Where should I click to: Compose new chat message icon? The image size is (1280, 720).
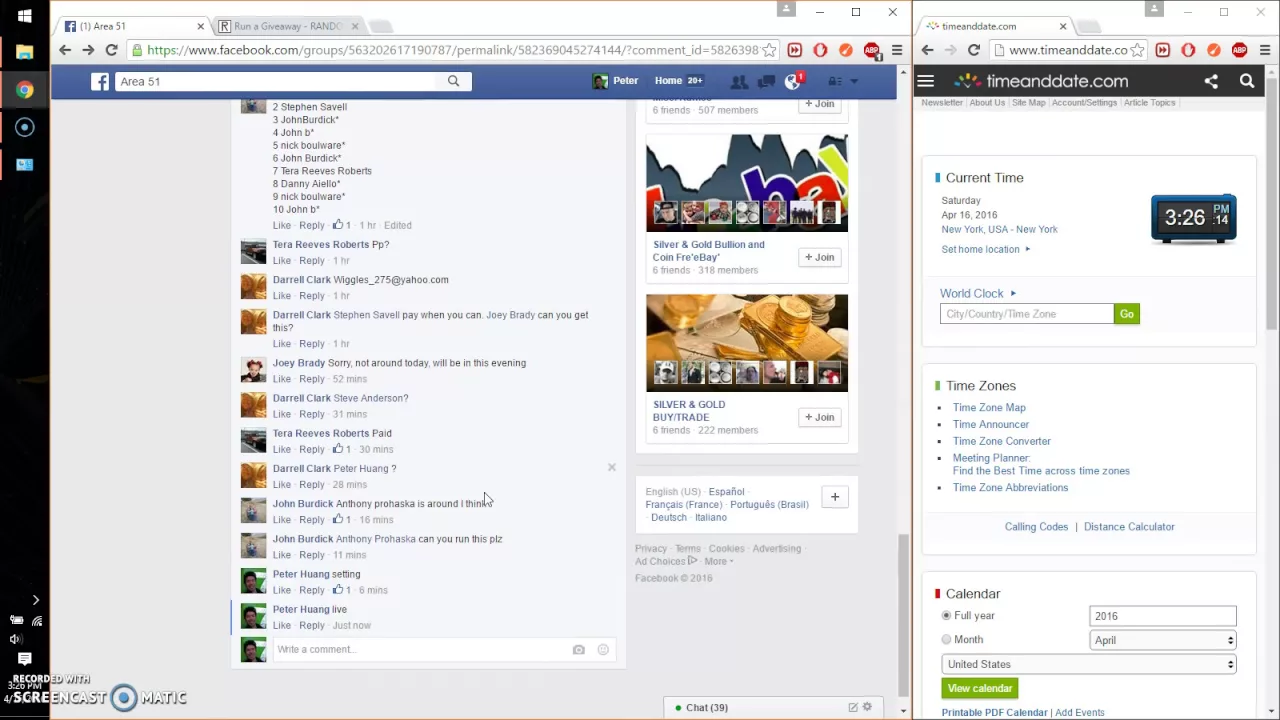853,707
